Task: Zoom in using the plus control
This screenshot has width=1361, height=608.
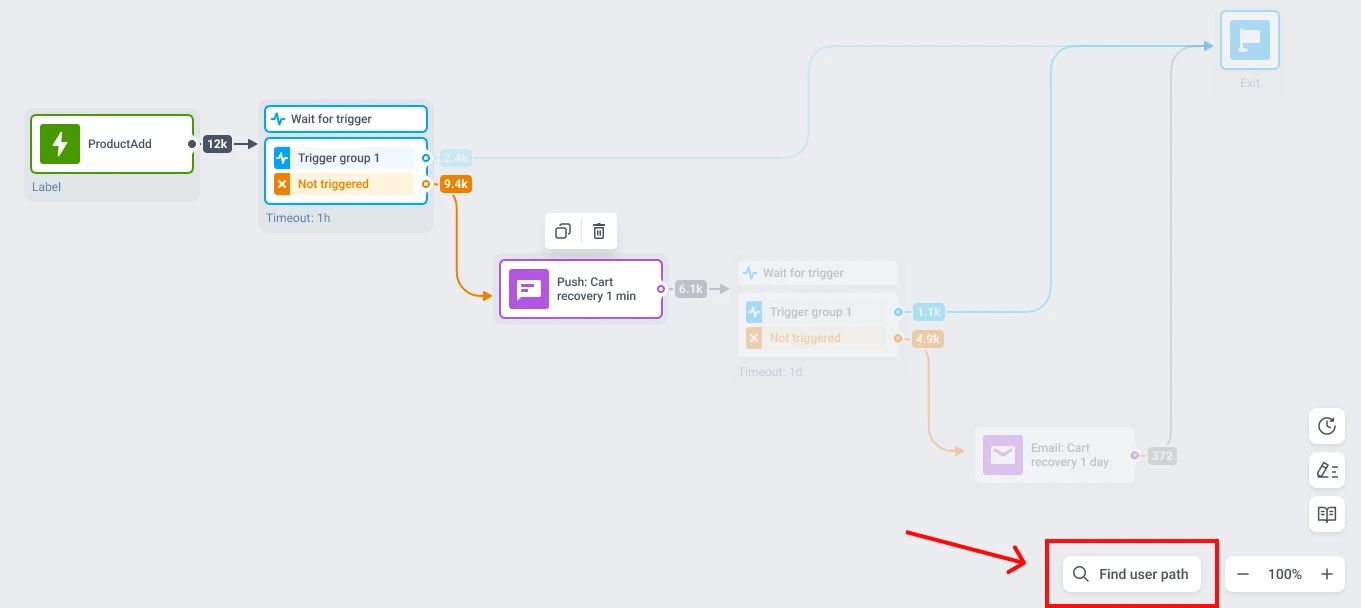Action: tap(1327, 574)
